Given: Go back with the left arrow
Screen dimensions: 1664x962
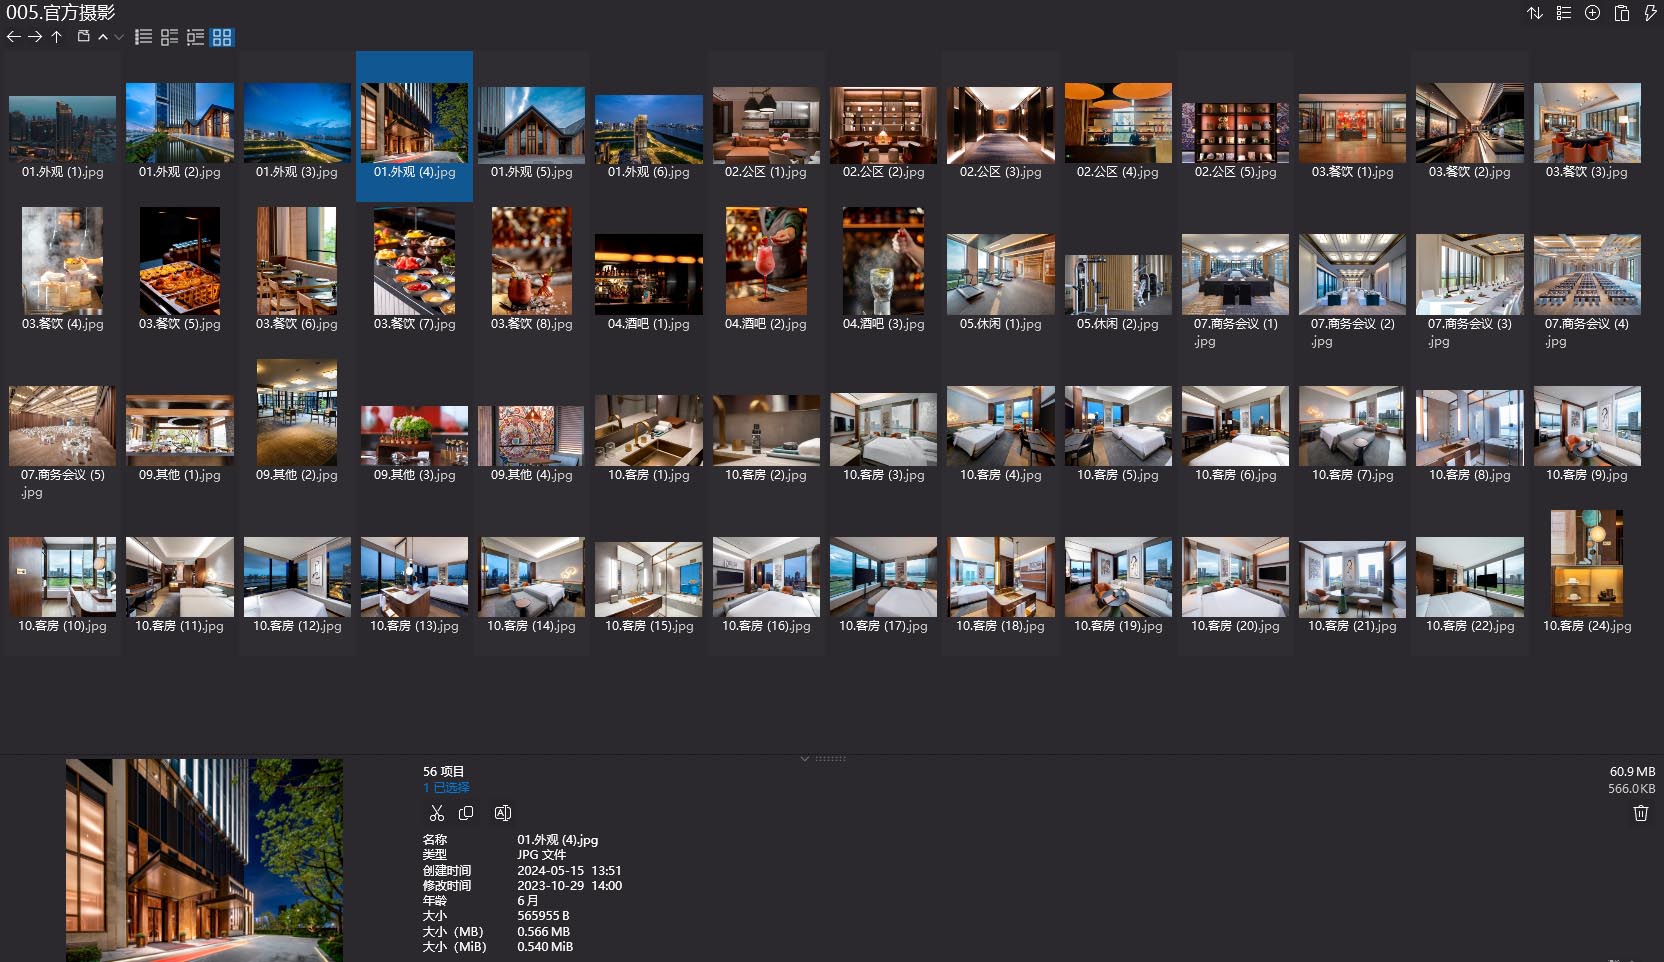Looking at the screenshot, I should [13, 37].
